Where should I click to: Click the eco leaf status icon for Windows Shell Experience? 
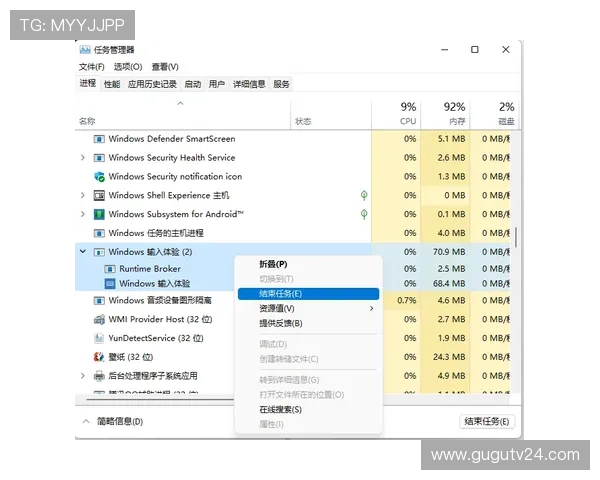click(364, 196)
